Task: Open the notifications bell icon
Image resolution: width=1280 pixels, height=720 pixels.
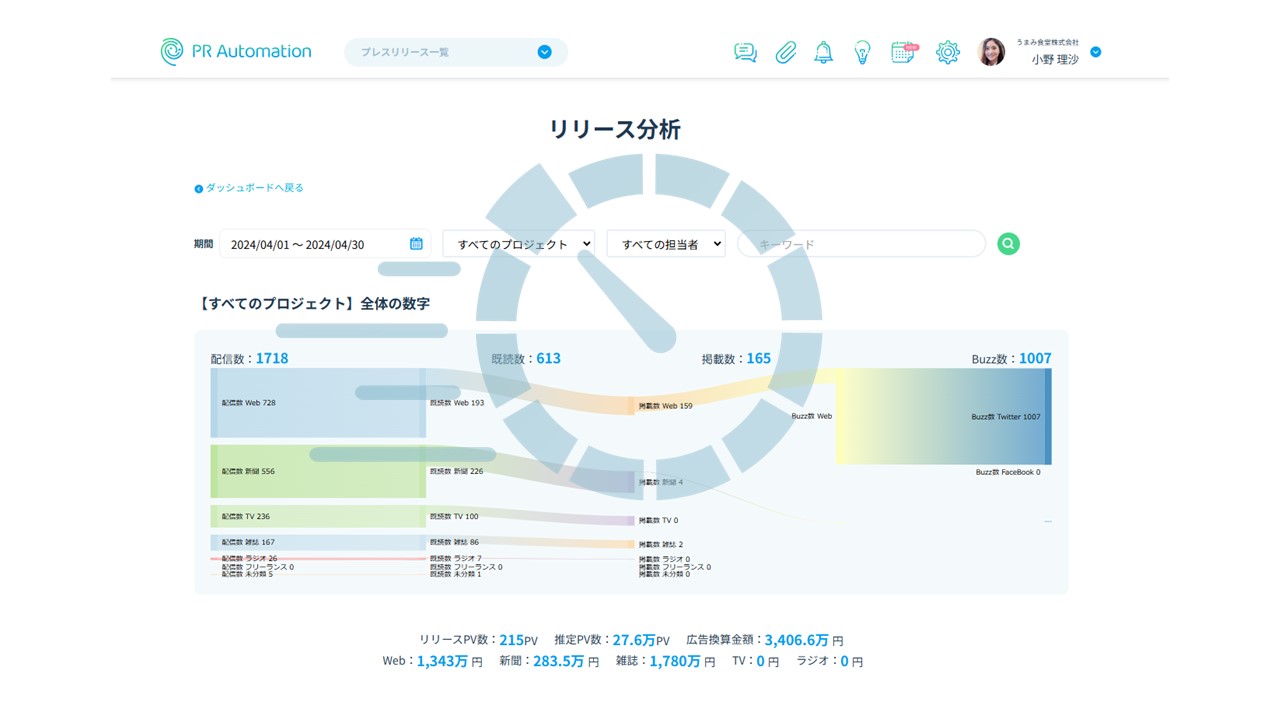Action: tap(823, 53)
